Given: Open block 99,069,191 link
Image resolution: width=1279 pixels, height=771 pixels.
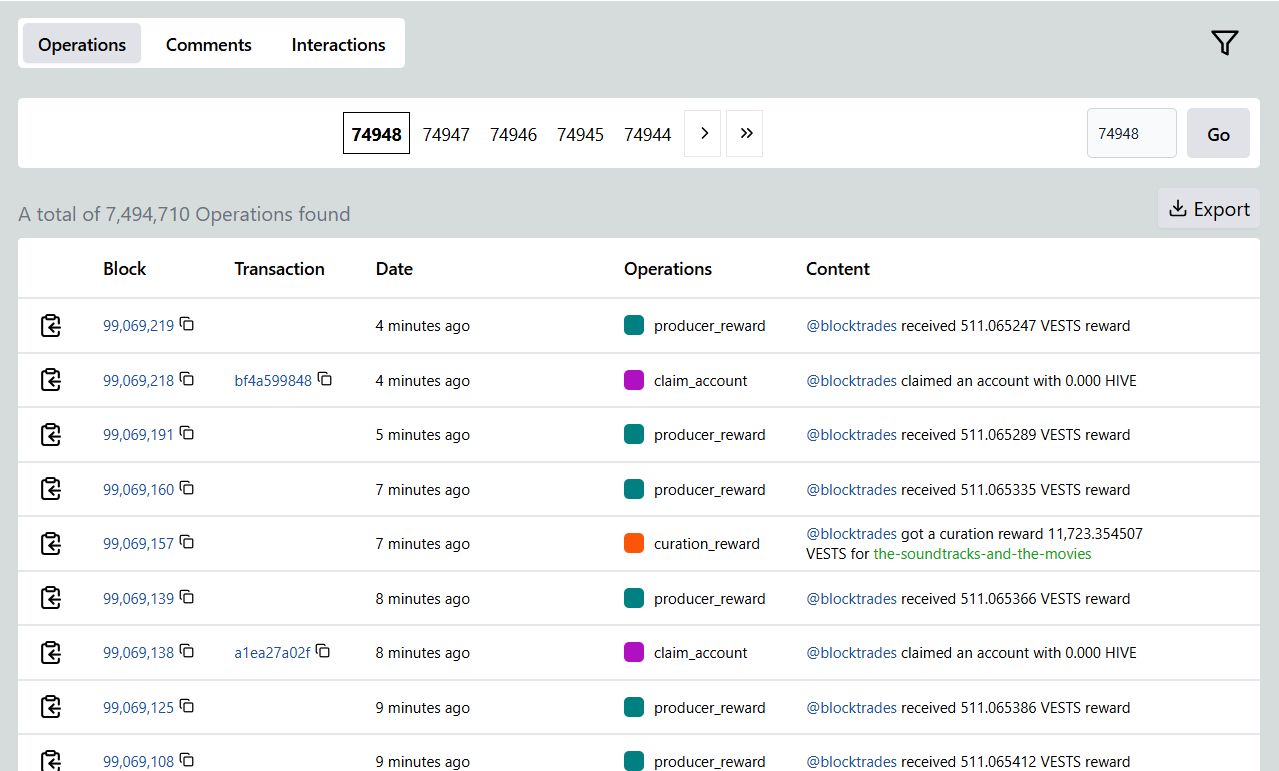Looking at the screenshot, I should pyautogui.click(x=138, y=435).
